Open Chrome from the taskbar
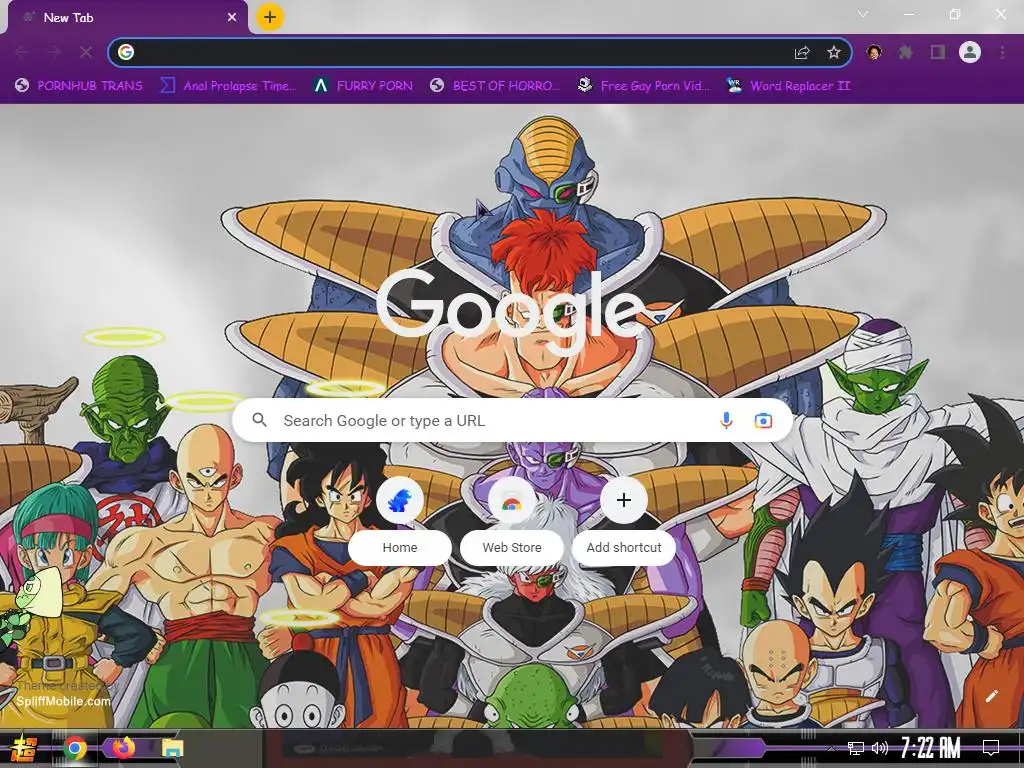 (75, 748)
